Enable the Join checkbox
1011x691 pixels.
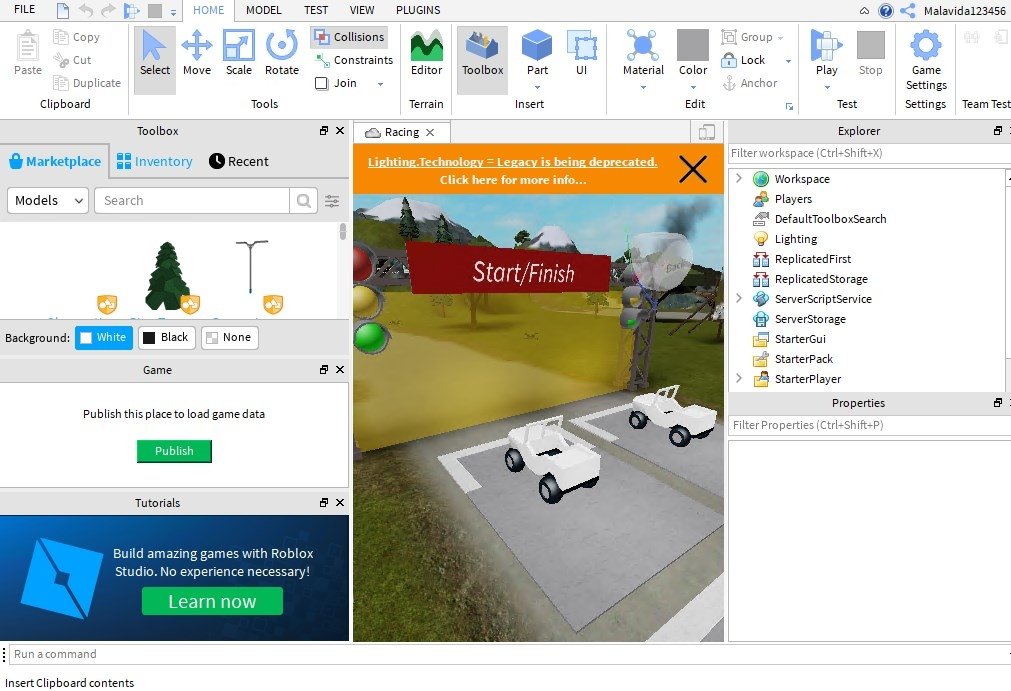(321, 83)
